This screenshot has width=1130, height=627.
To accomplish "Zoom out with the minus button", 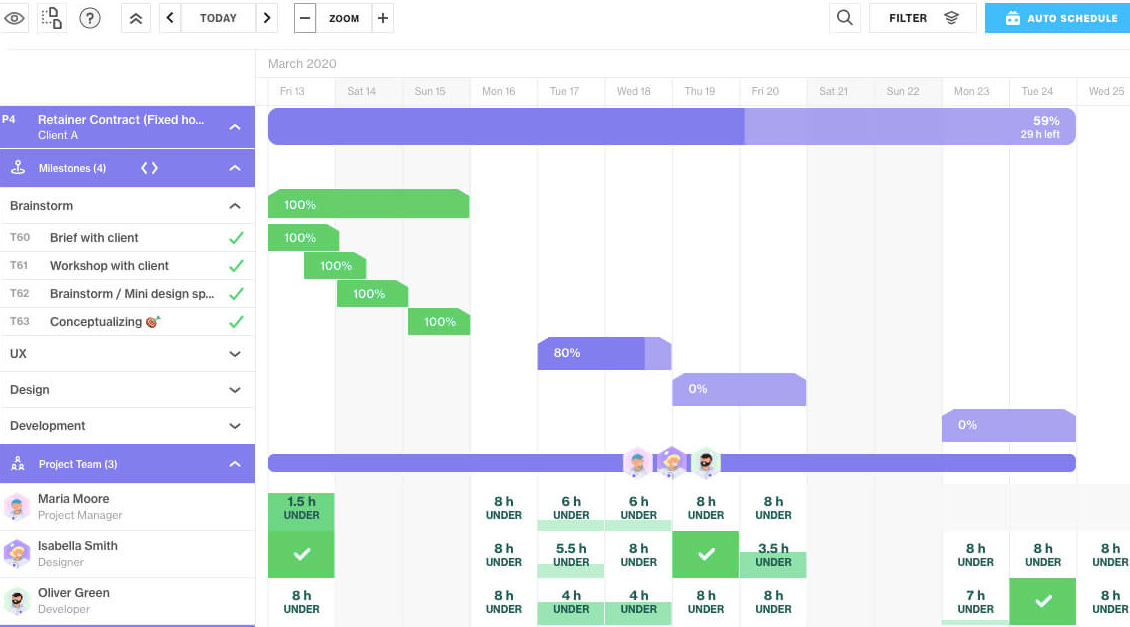I will [306, 18].
